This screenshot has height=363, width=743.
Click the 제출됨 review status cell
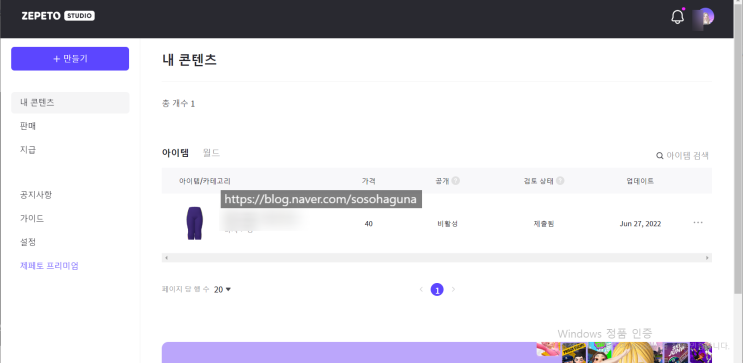tap(544, 224)
